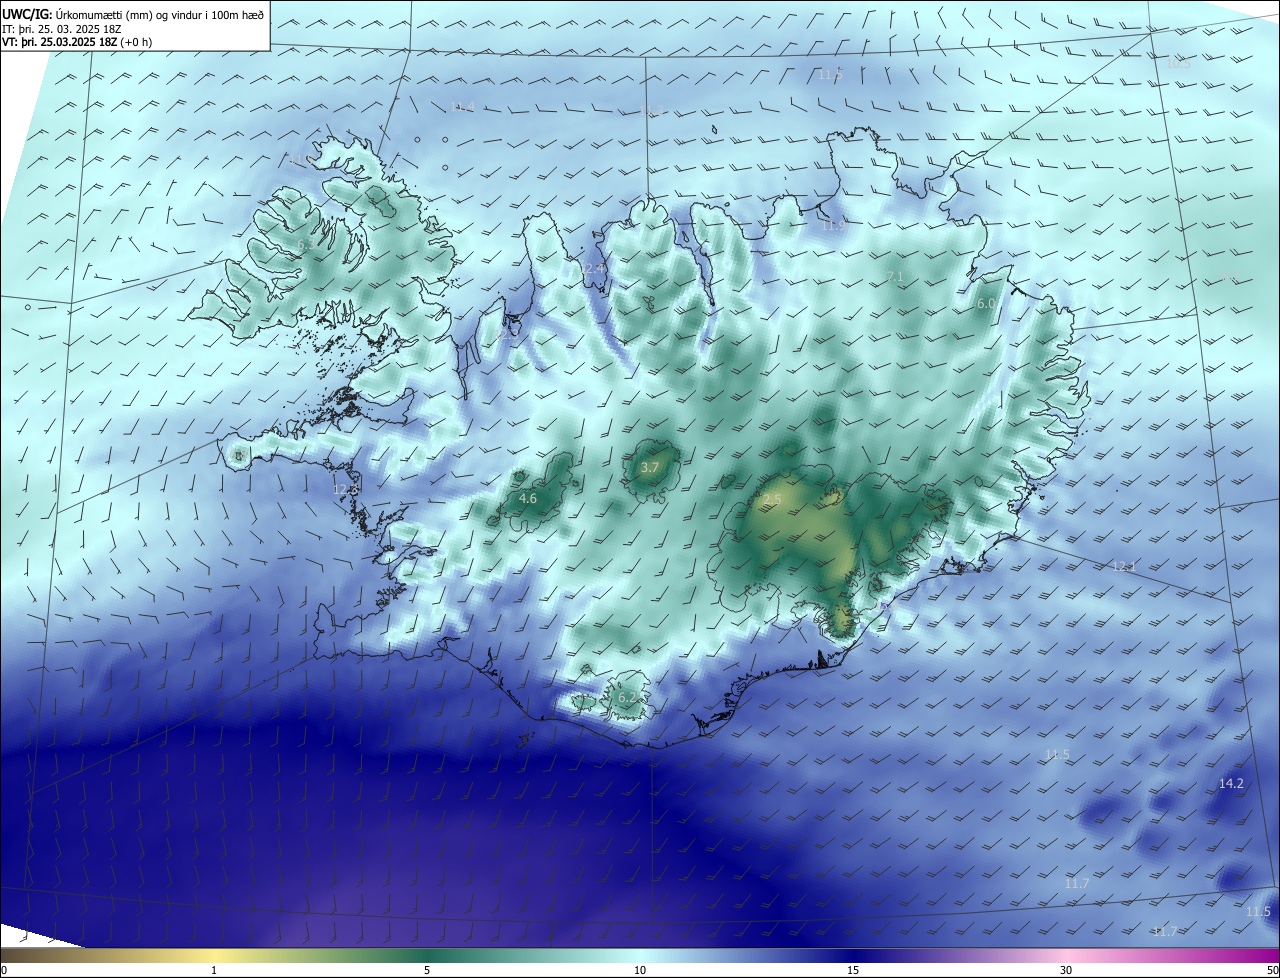Image resolution: width=1280 pixels, height=978 pixels.
Task: Click the 4.6 value on the Langjökull glacier
Action: [x=528, y=498]
